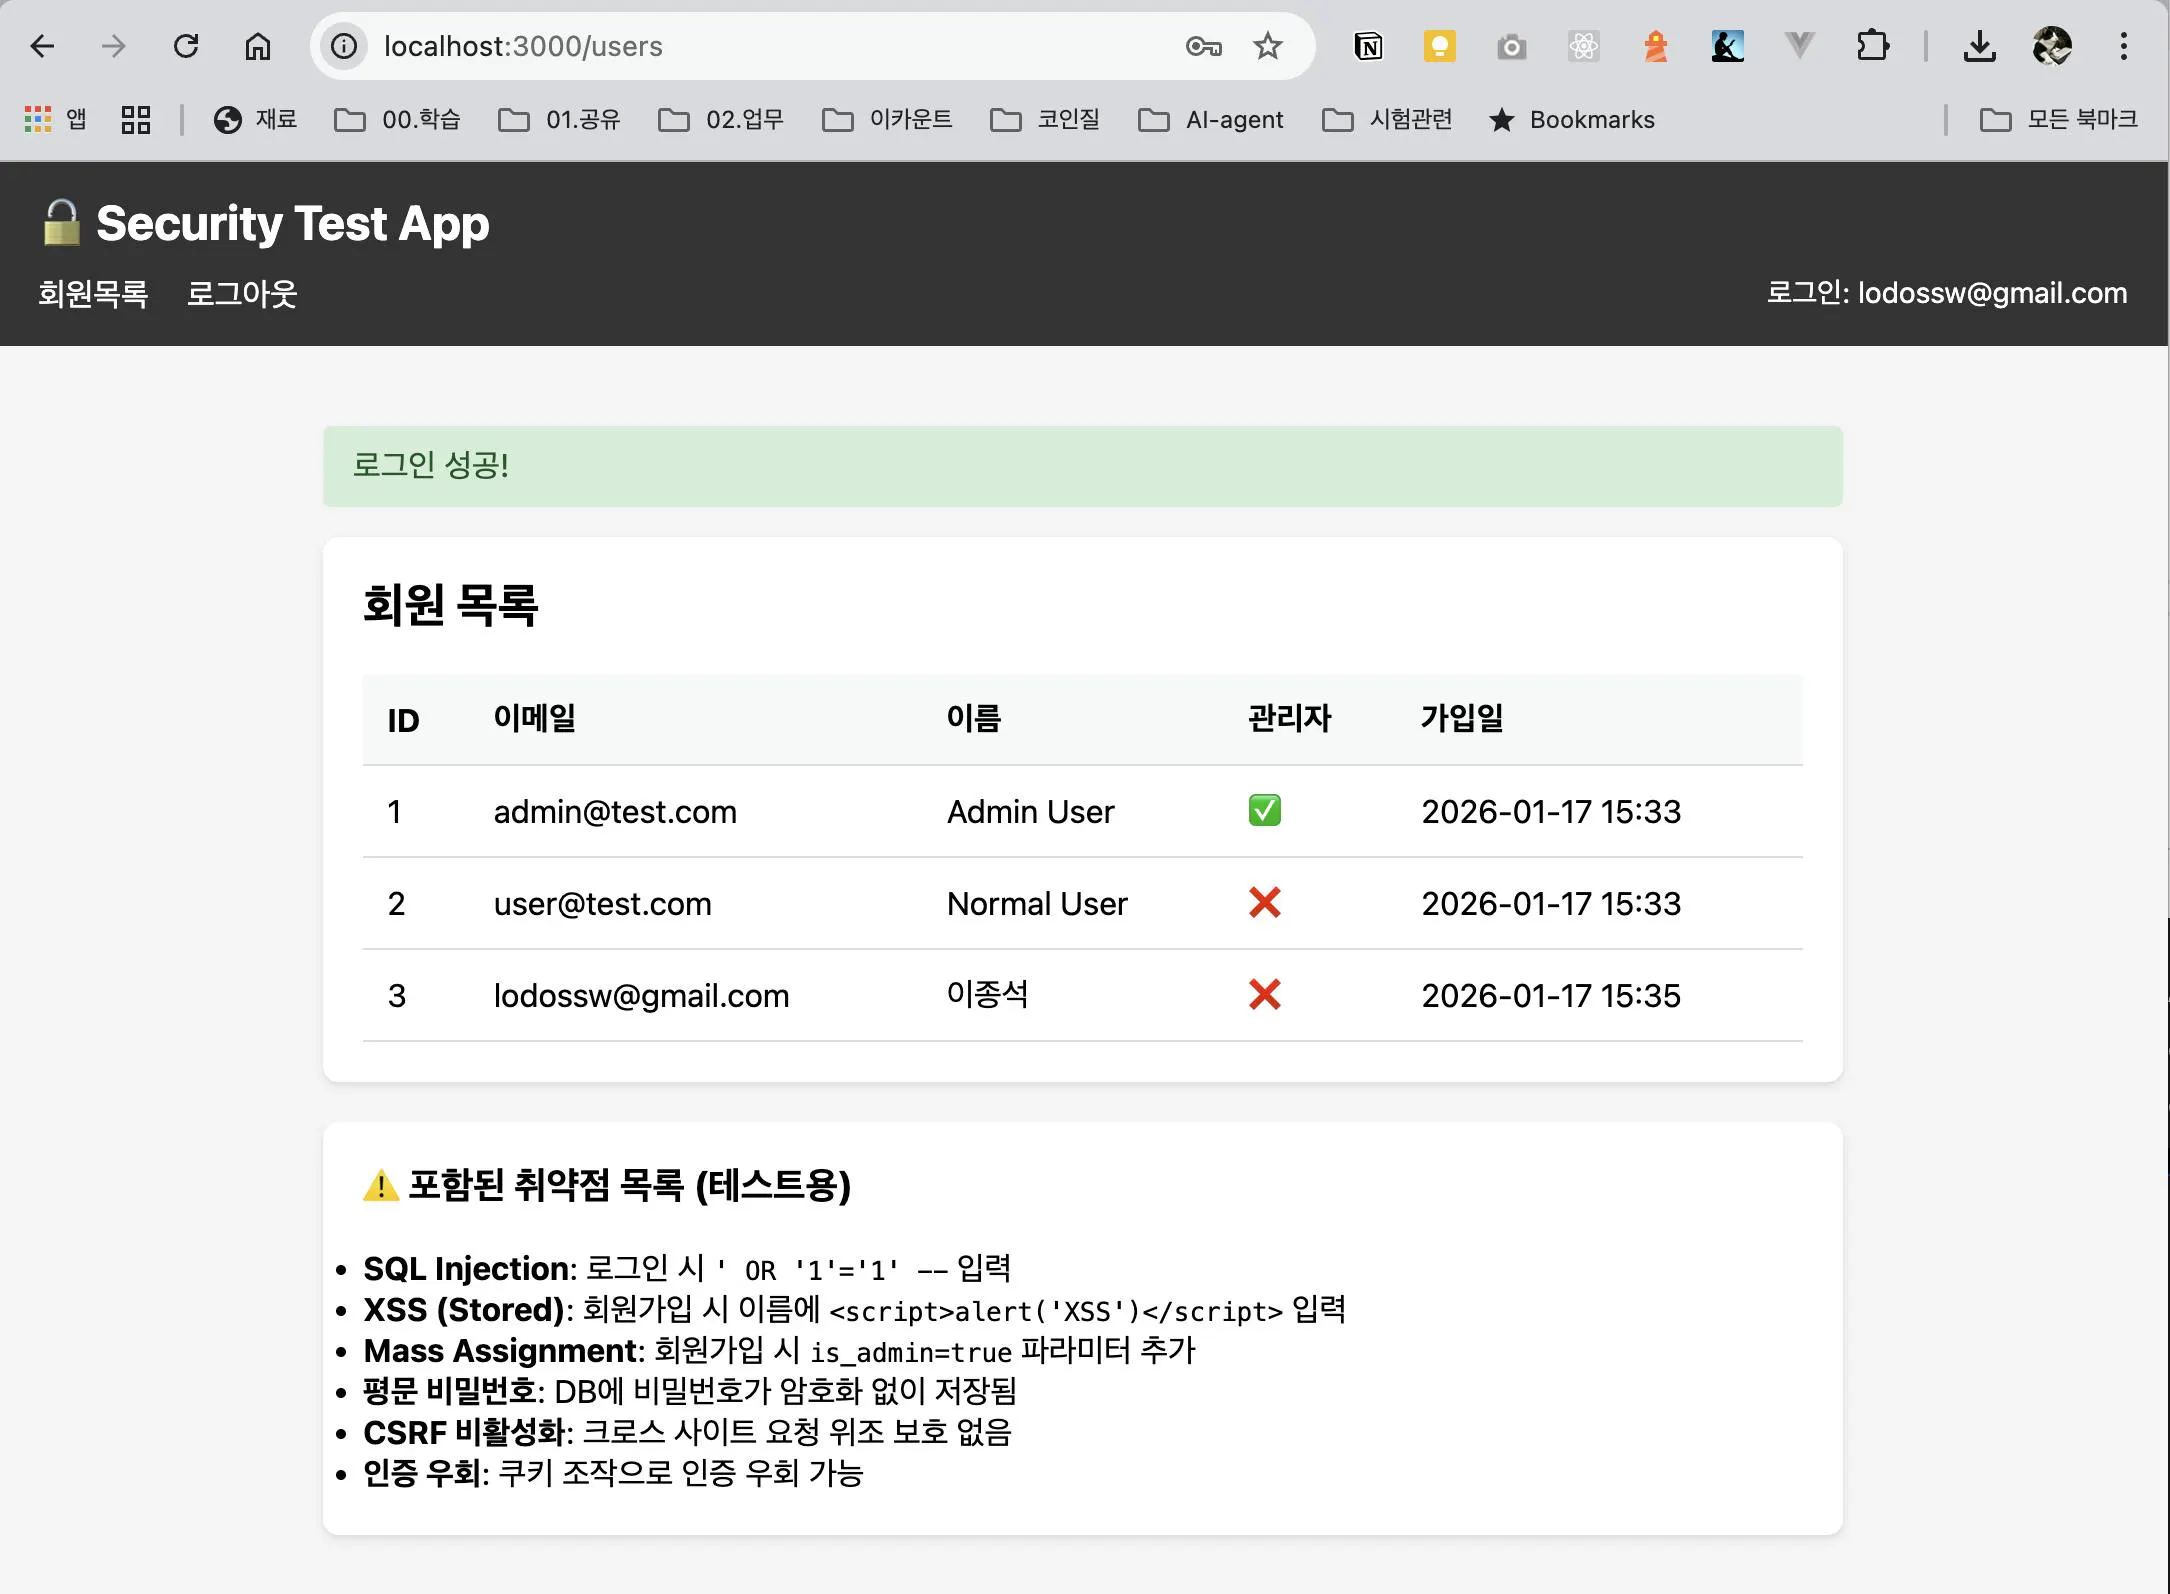
Task: Open the Chrome three-dot menu
Action: pyautogui.click(x=2124, y=46)
